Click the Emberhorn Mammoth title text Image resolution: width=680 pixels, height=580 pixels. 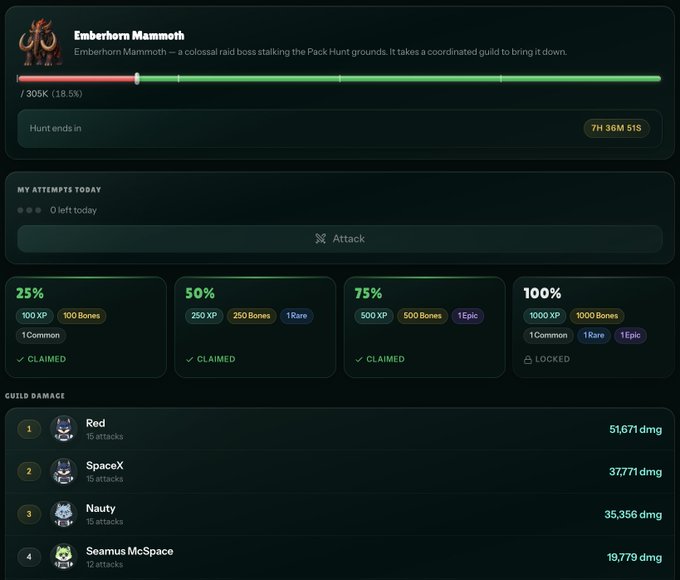[129, 36]
